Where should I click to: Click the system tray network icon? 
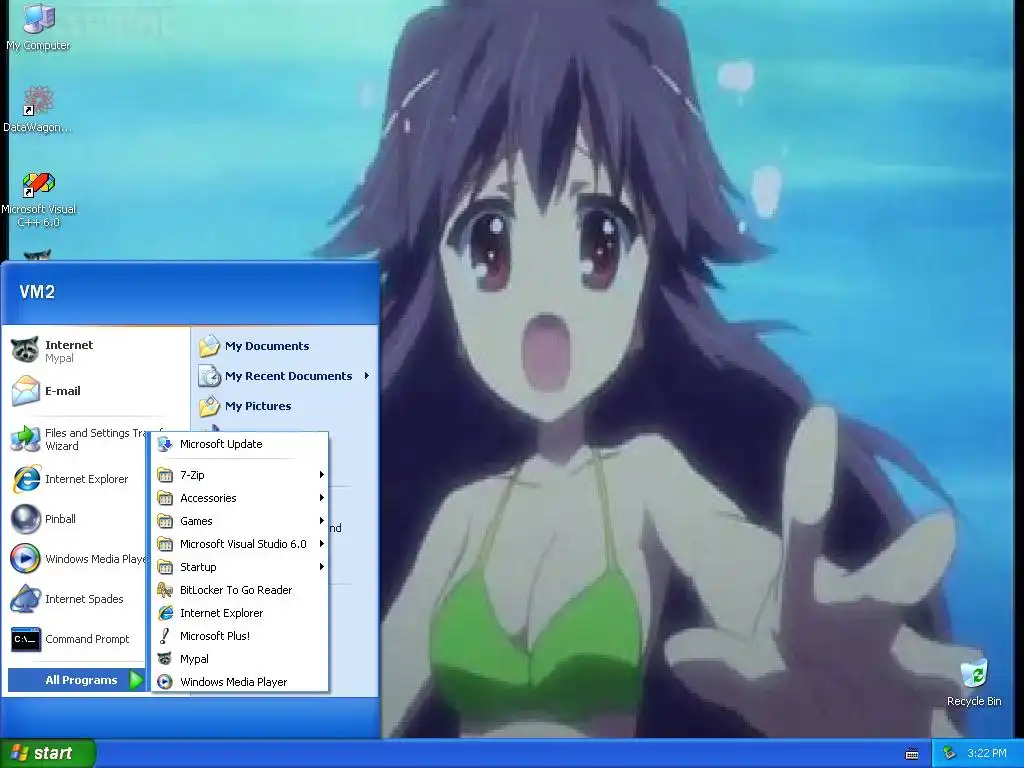(x=949, y=753)
